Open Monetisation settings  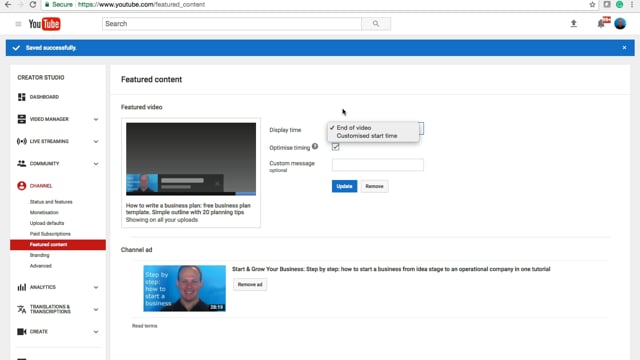click(x=44, y=212)
